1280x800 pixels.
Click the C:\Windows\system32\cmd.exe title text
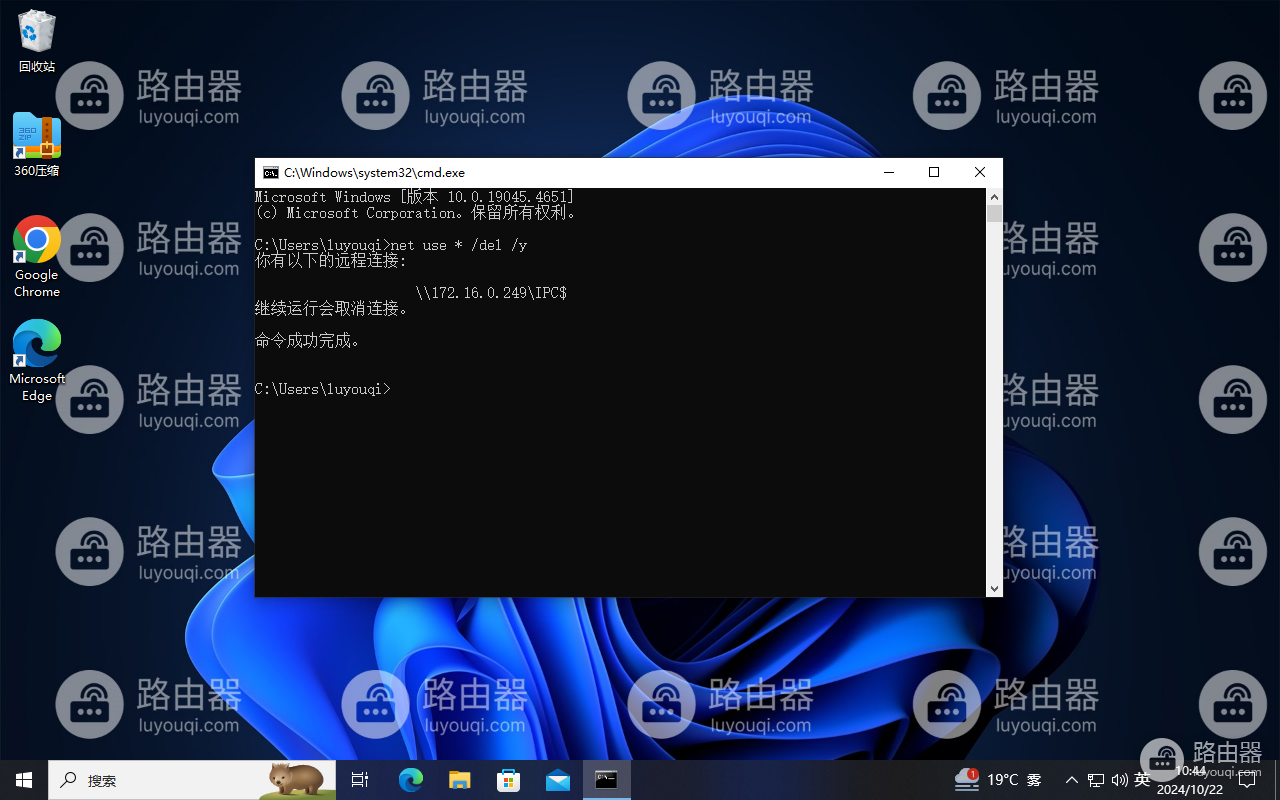pos(374,173)
